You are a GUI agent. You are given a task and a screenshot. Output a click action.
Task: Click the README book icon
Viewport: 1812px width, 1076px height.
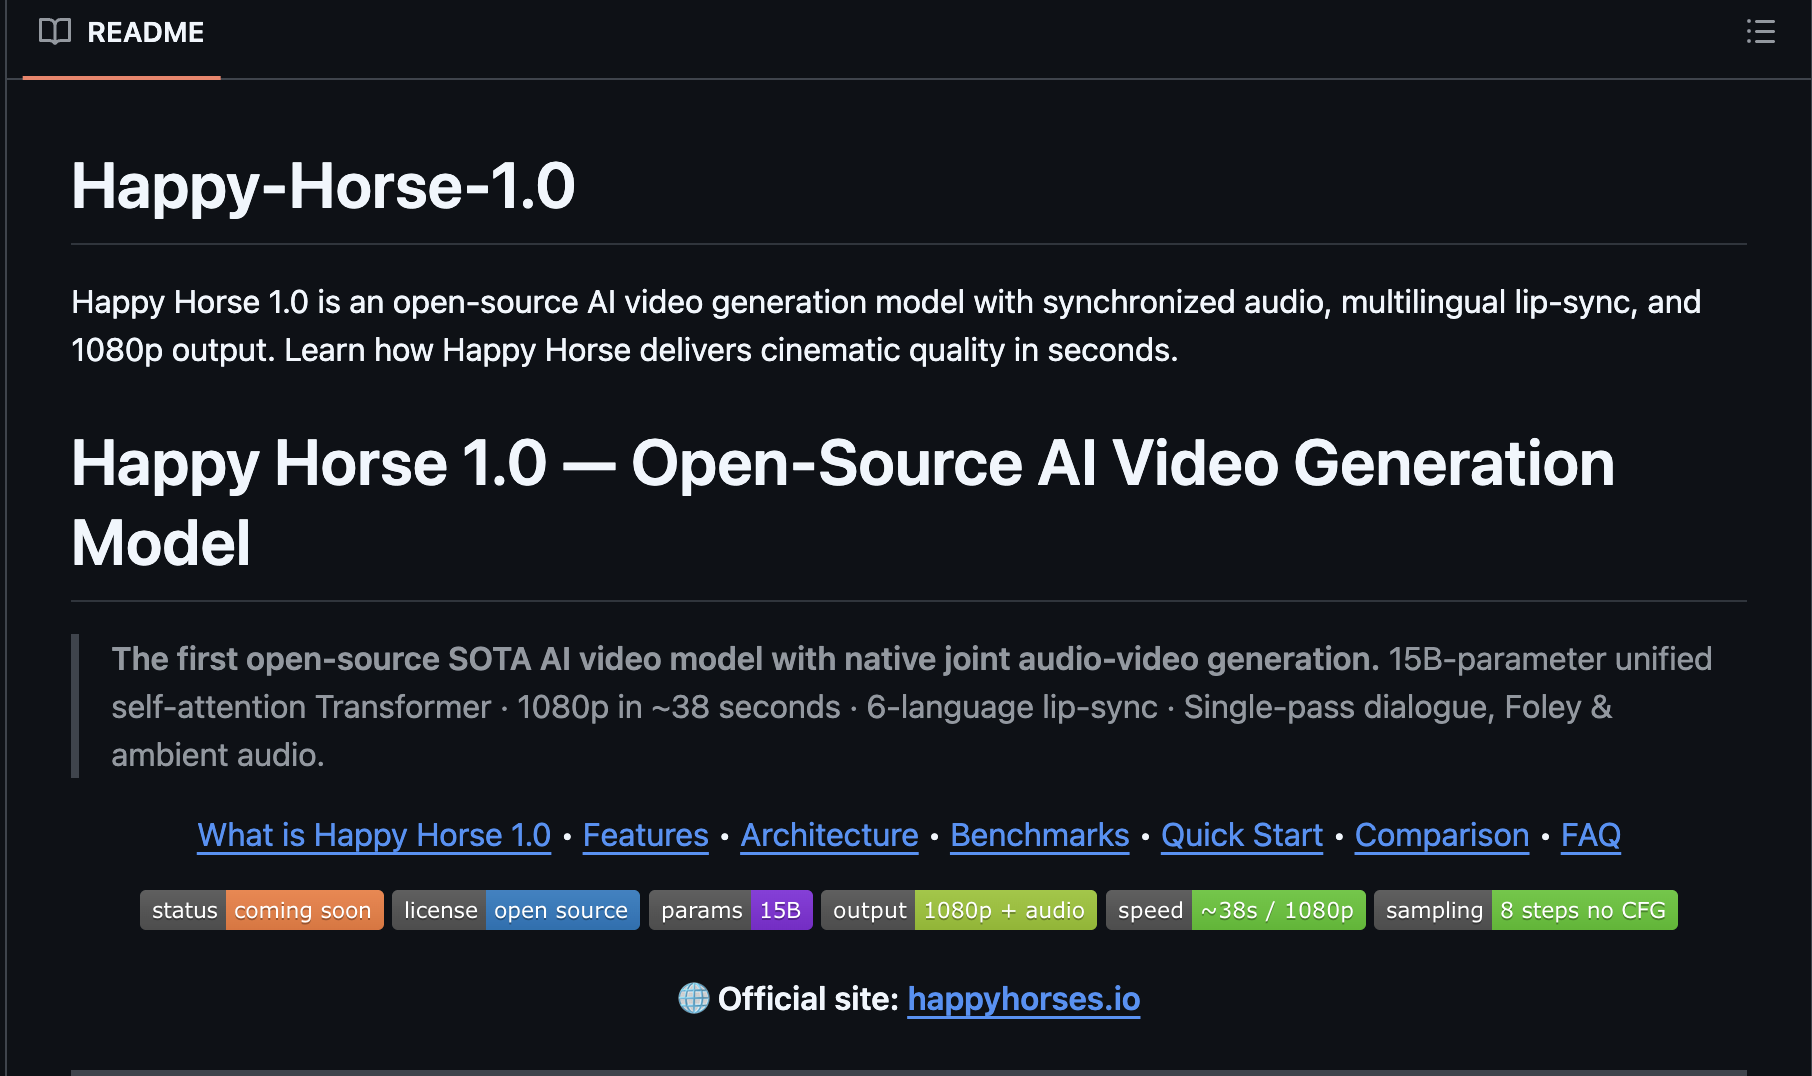point(55,31)
